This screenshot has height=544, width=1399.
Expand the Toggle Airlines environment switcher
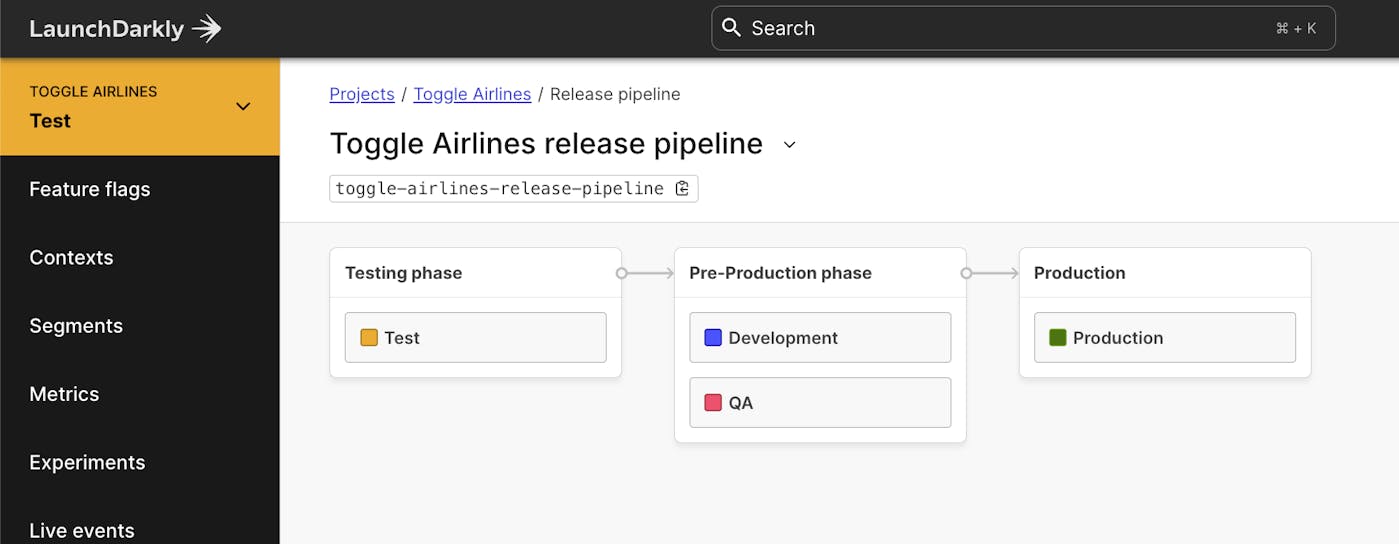pyautogui.click(x=243, y=106)
